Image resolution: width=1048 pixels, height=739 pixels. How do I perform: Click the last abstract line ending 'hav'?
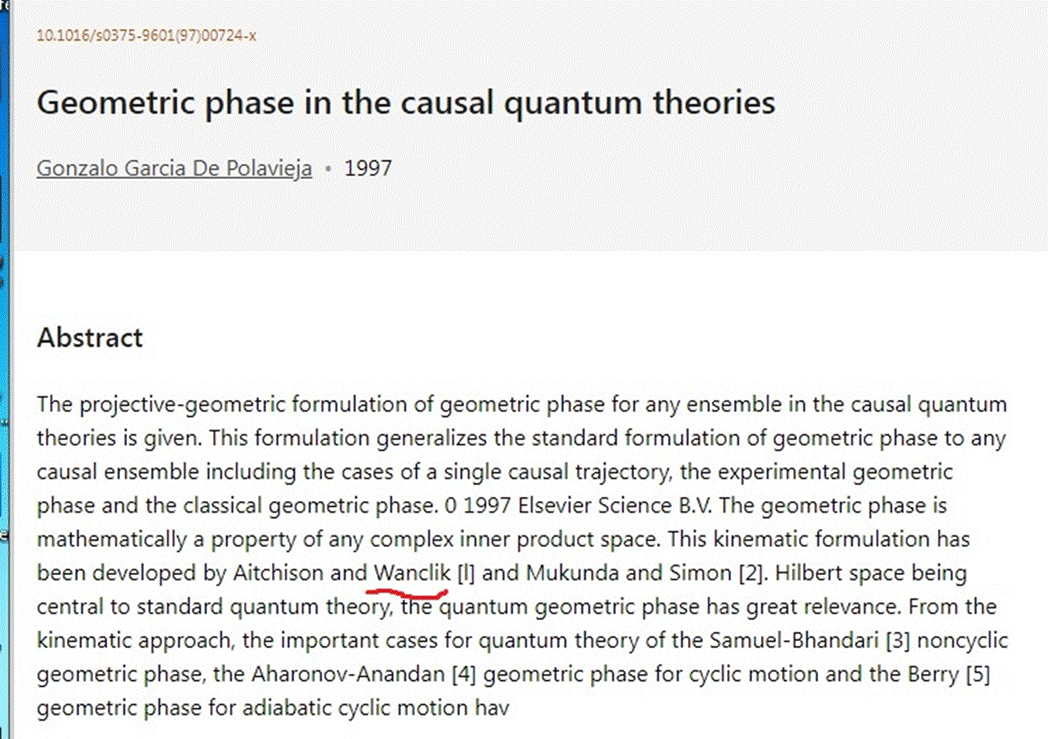coord(273,708)
